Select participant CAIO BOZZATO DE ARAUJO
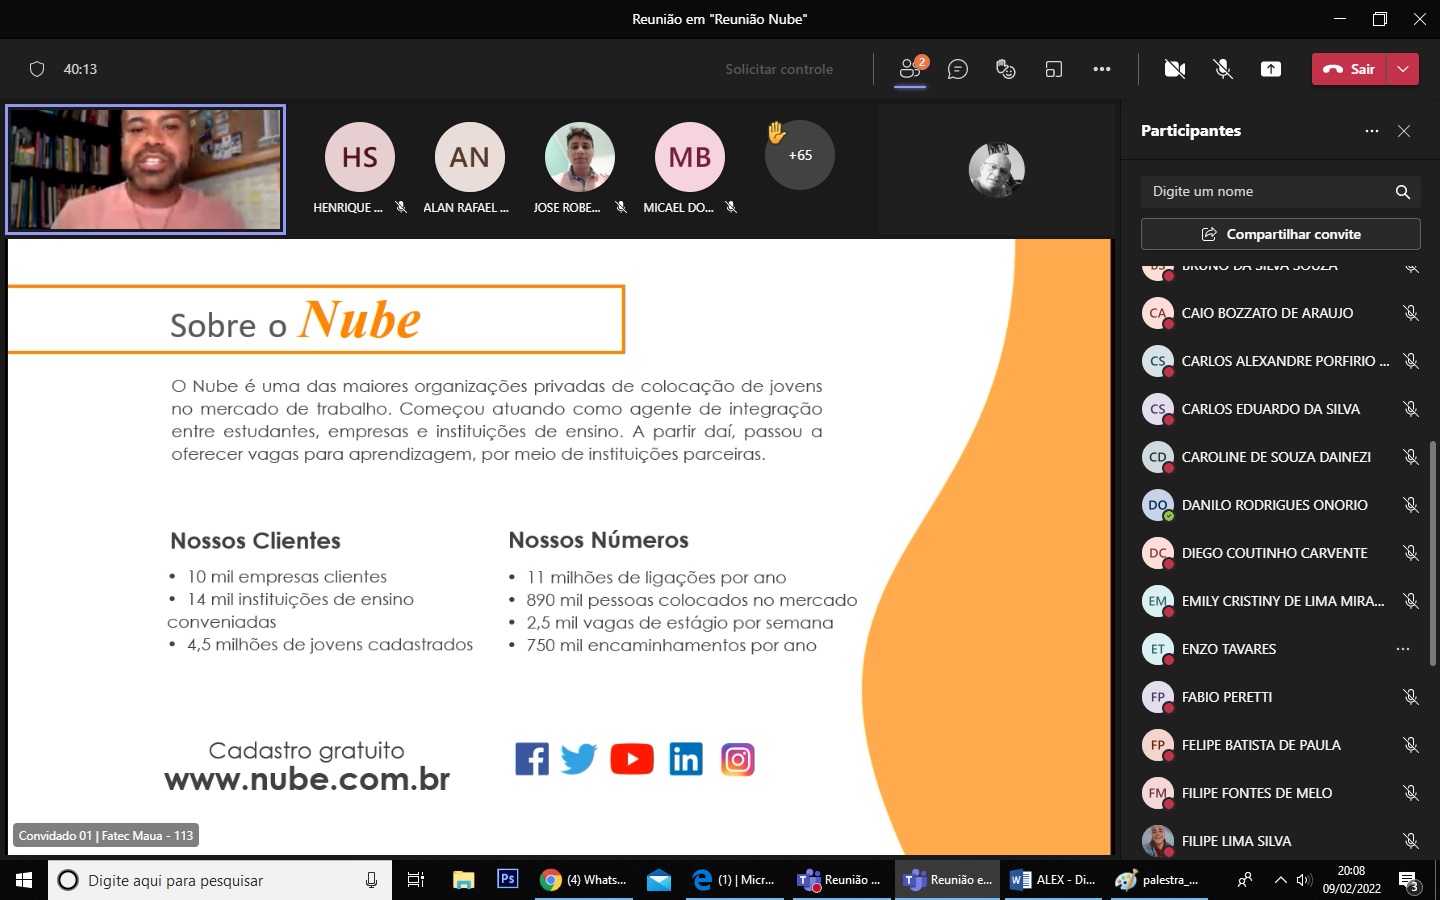1440x900 pixels. tap(1281, 313)
